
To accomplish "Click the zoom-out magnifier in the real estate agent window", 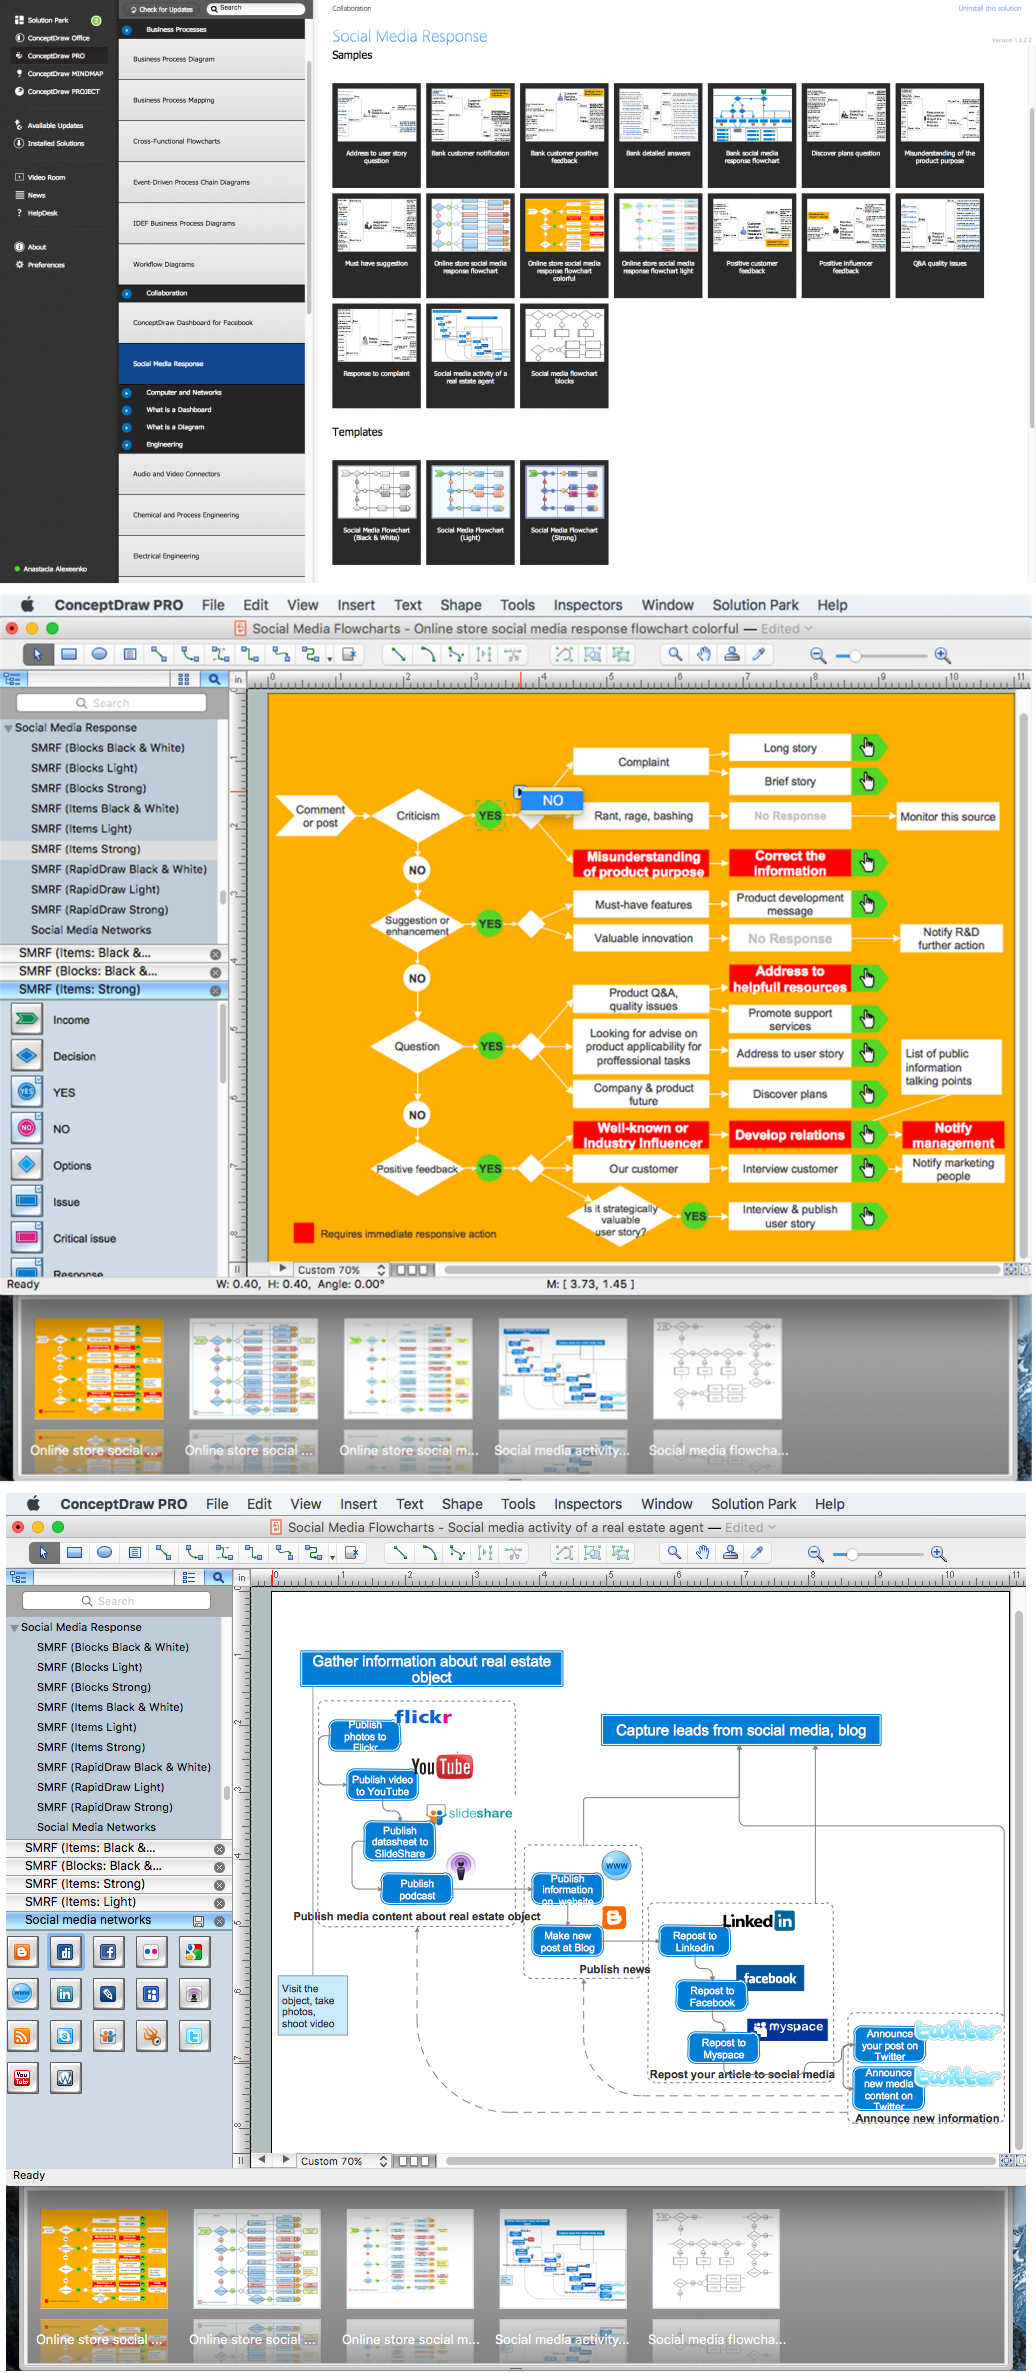I will click(816, 1554).
